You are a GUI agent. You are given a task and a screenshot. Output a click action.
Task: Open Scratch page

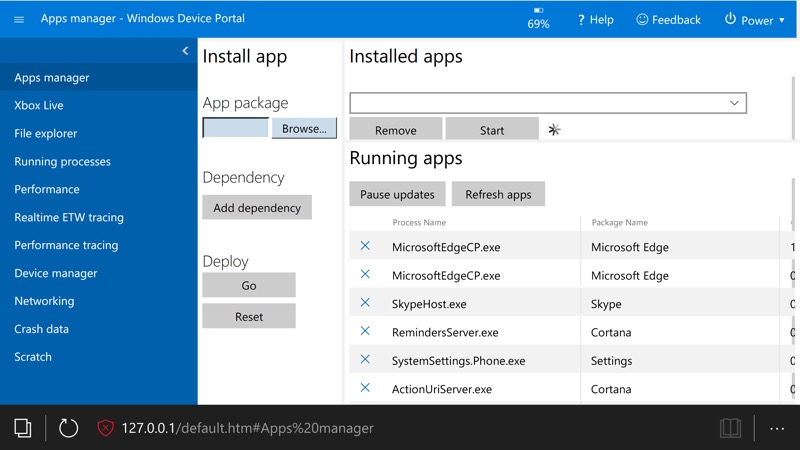(33, 357)
